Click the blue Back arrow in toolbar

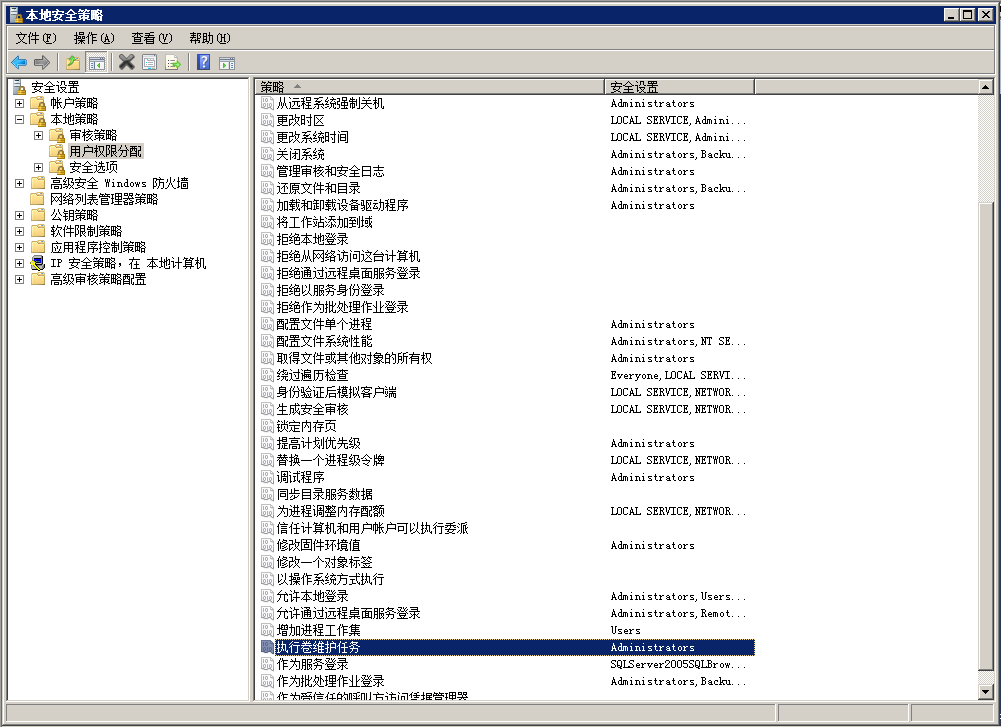[19, 63]
